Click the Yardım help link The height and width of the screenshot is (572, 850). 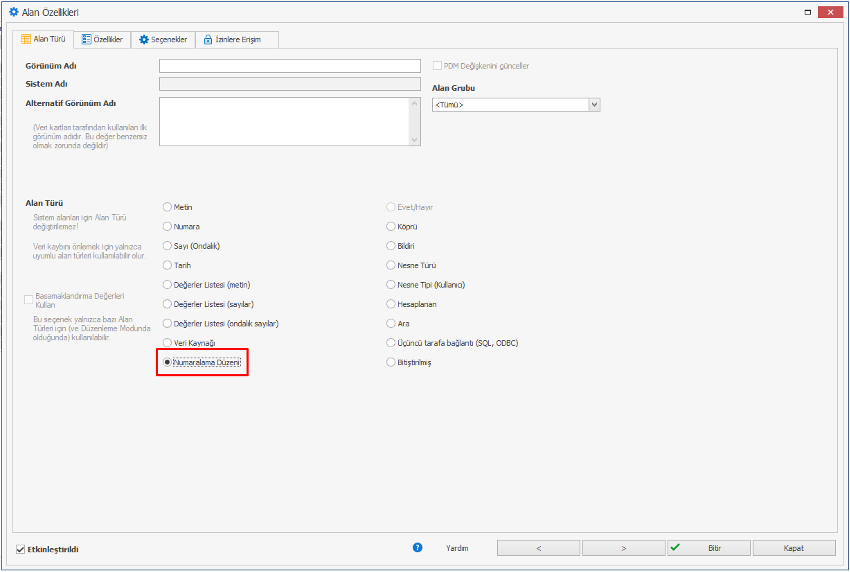[x=457, y=548]
